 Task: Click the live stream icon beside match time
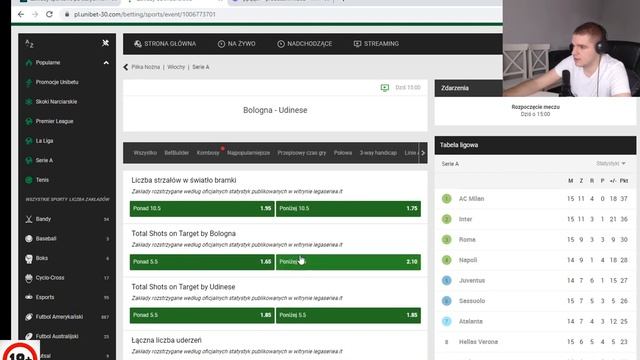(384, 87)
